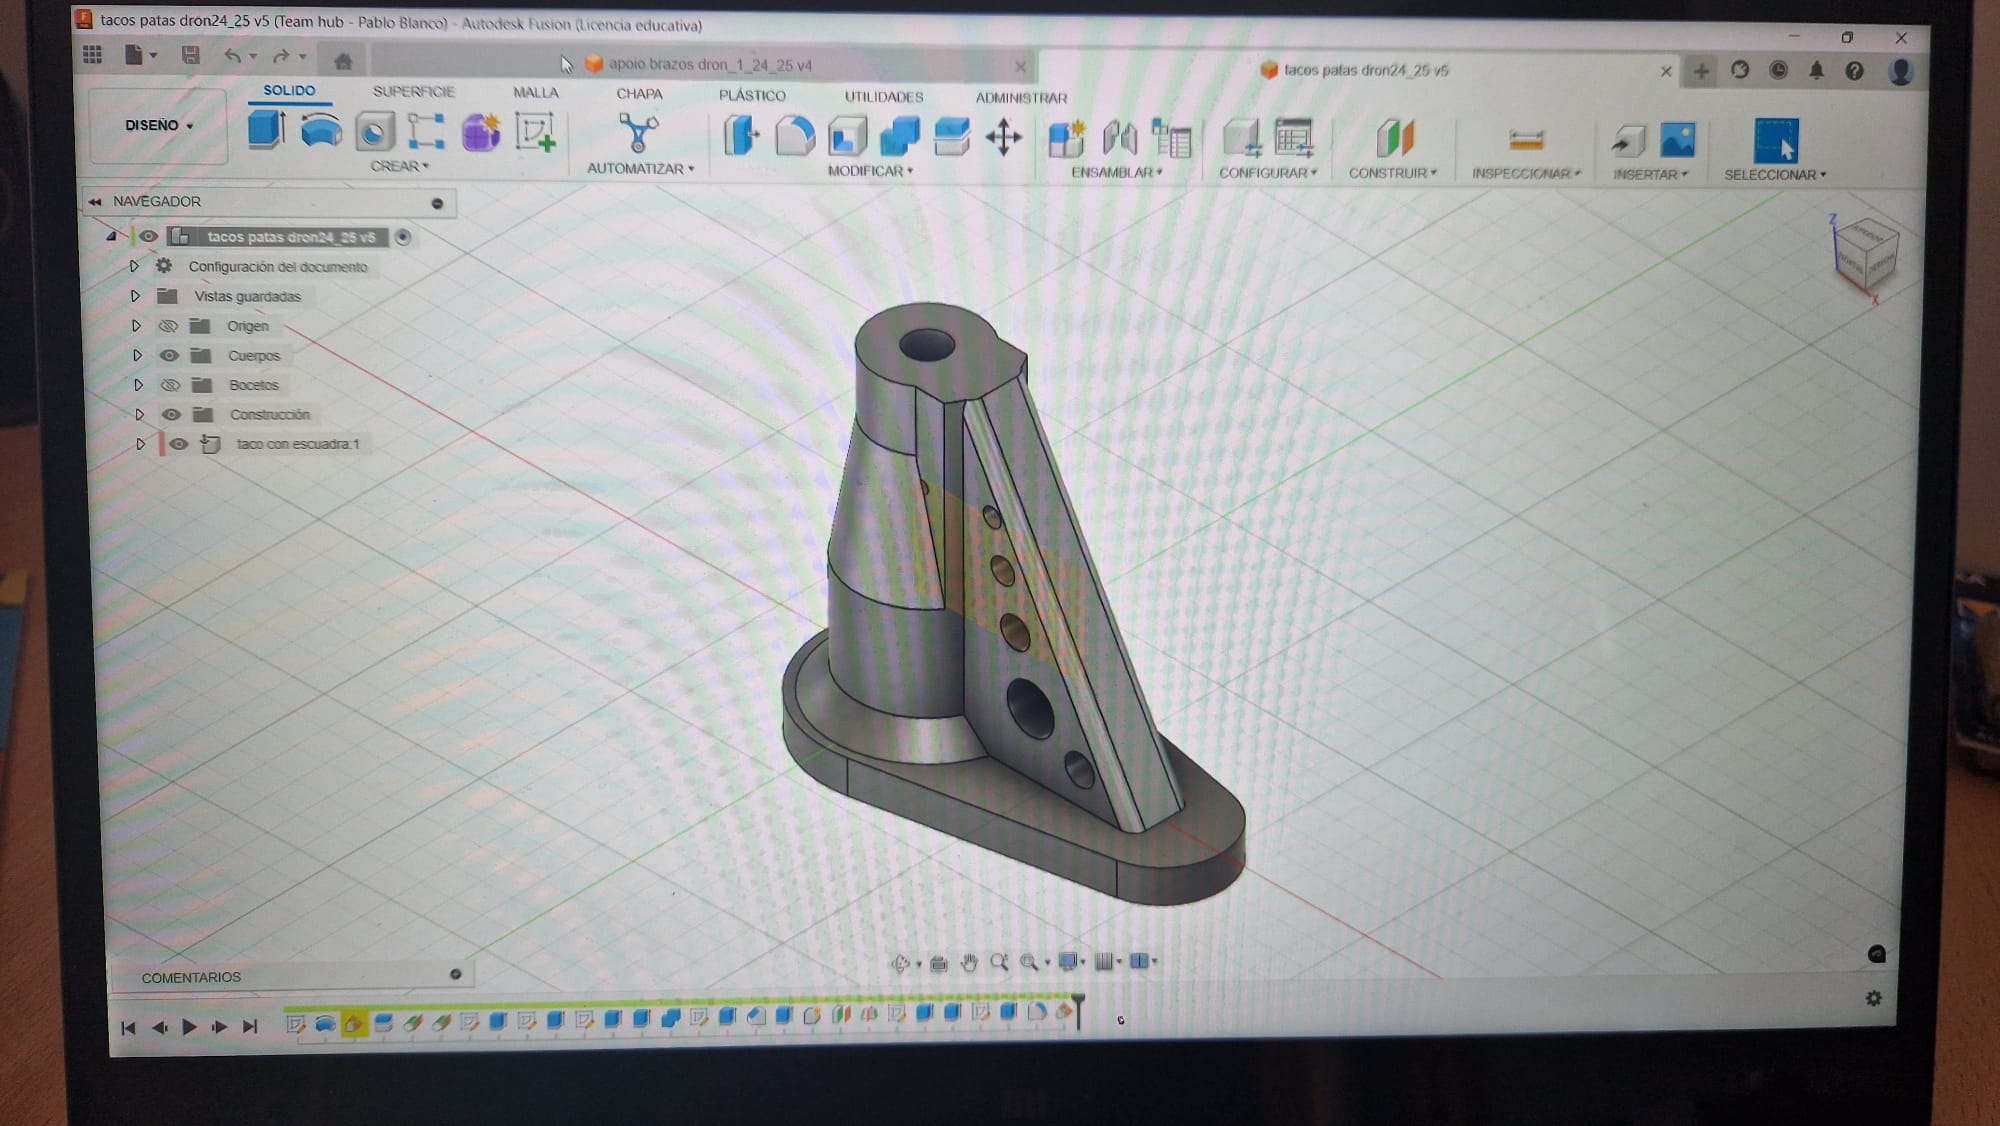Image resolution: width=2000 pixels, height=1126 pixels.
Task: Open the Joint tool in Ensamblar
Action: (x=1119, y=138)
